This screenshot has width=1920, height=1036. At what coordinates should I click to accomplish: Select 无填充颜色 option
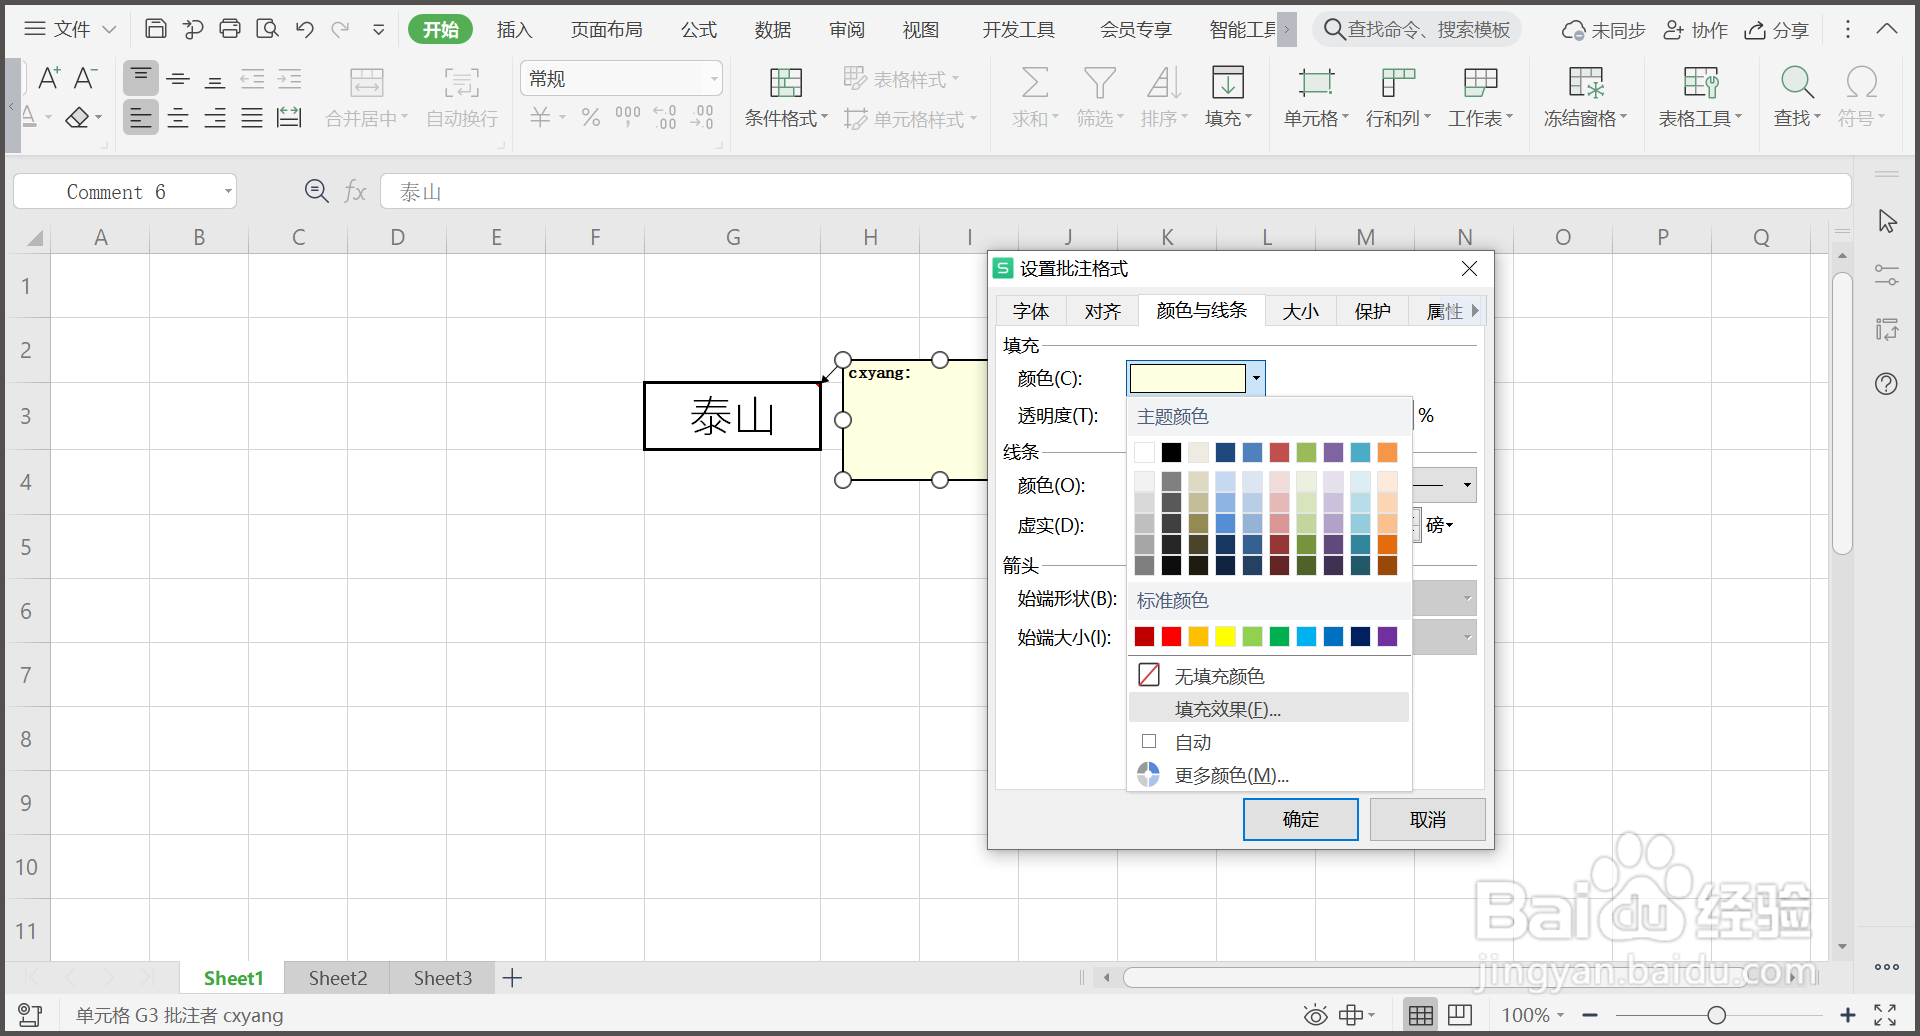(1269, 676)
